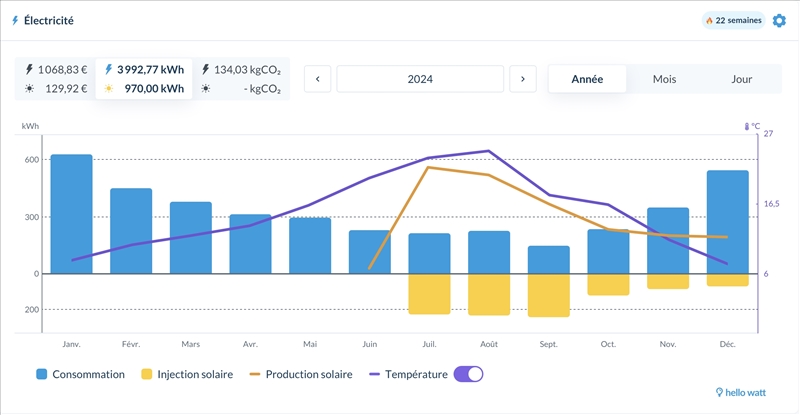800x415 pixels.
Task: Click the lightning bolt Électricité header icon
Action: [x=15, y=20]
